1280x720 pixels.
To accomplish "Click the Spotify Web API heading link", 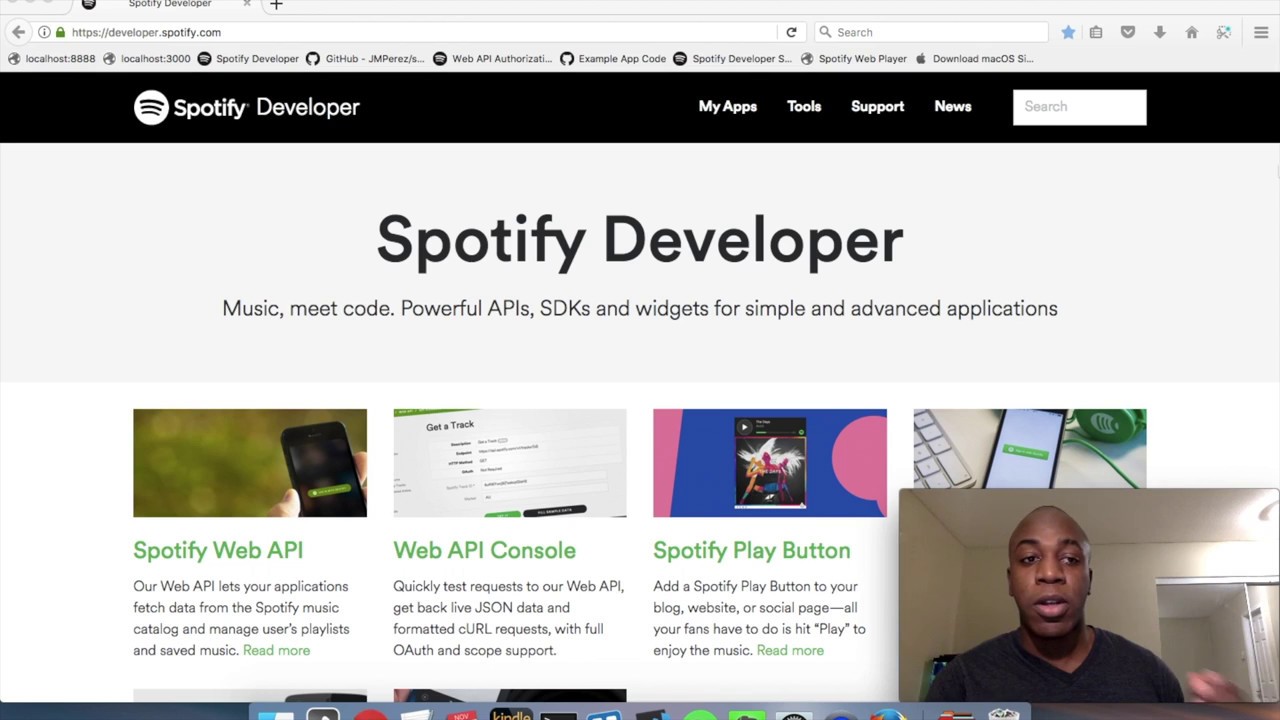I will click(x=218, y=550).
